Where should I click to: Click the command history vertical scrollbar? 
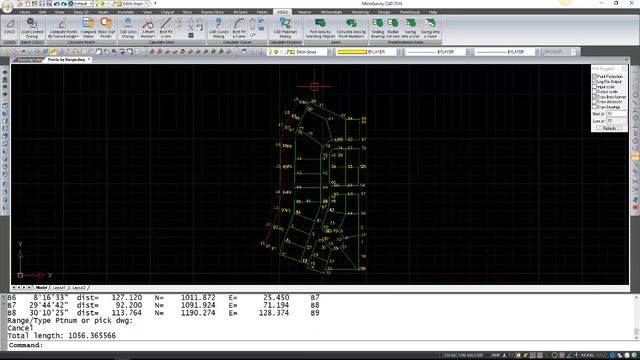pos(636,317)
